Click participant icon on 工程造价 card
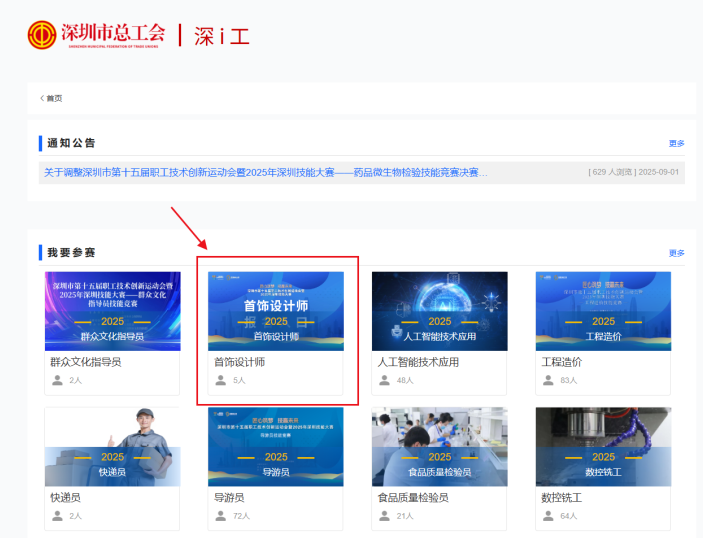This screenshot has height=538, width=703. click(x=548, y=380)
